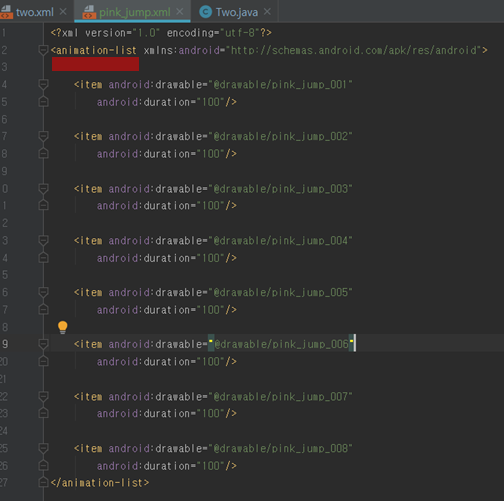Collapse the pink_jump_004 item fold marker
504x501 pixels.
(x=43, y=241)
